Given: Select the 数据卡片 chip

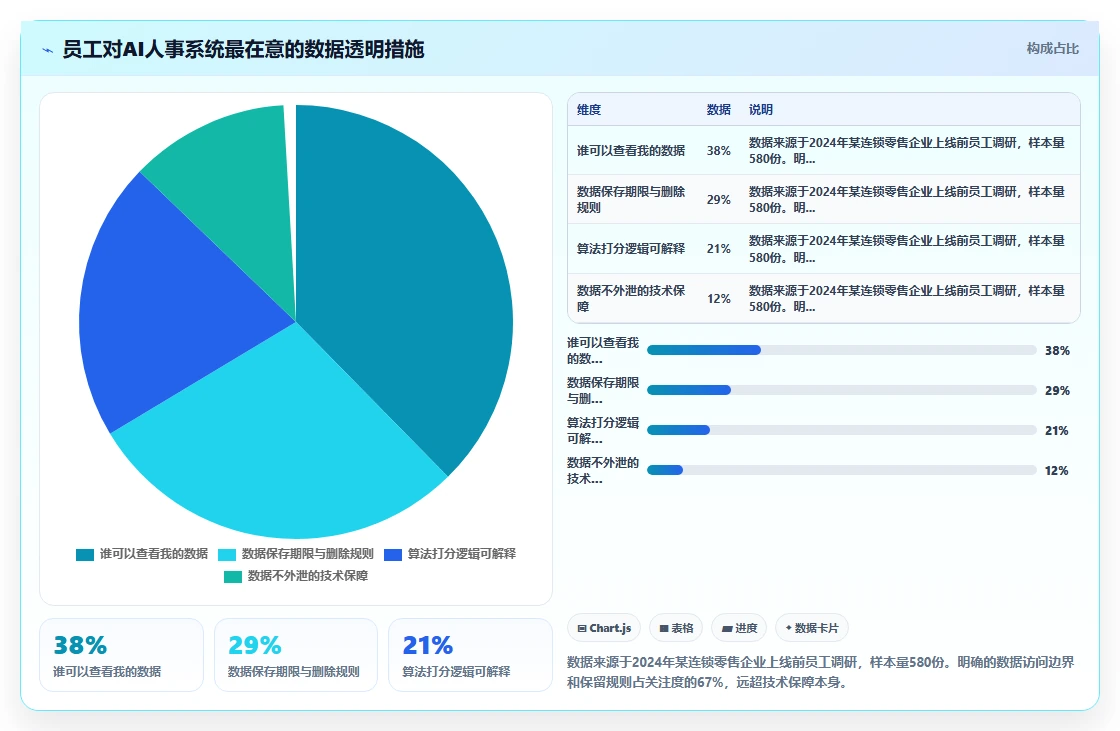Looking at the screenshot, I should [811, 628].
